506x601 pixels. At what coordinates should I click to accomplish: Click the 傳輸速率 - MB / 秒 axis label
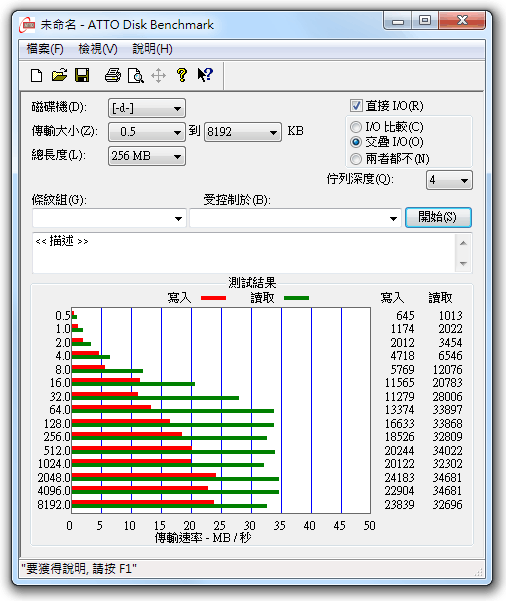click(x=203, y=537)
